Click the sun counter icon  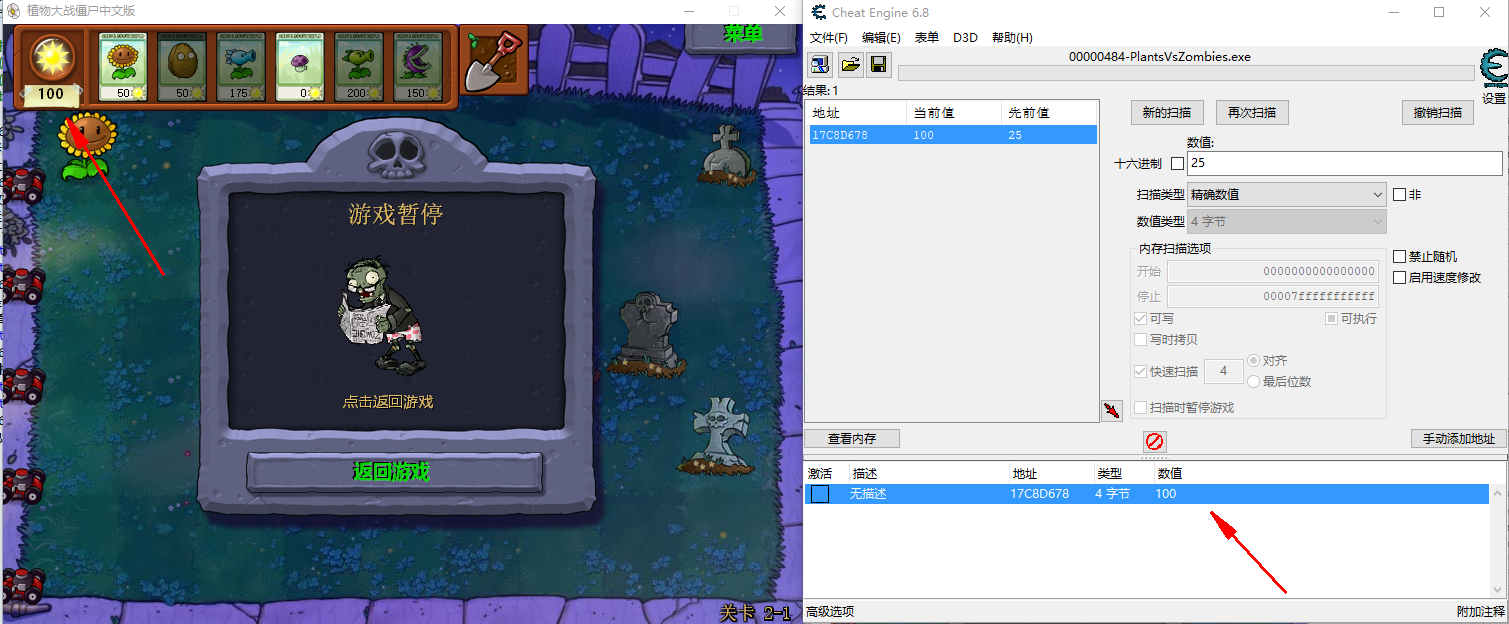click(51, 59)
